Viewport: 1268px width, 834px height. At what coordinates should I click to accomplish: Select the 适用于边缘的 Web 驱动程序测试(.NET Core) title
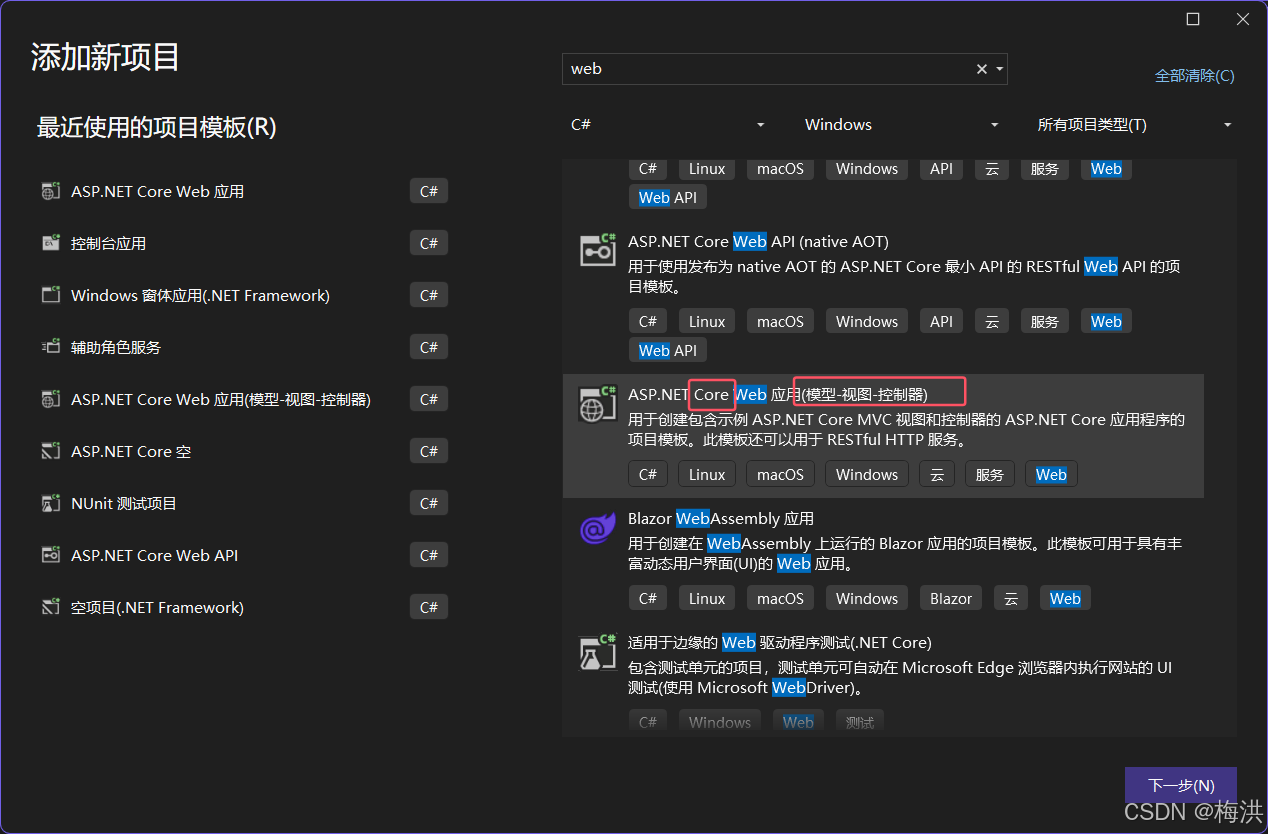(780, 642)
